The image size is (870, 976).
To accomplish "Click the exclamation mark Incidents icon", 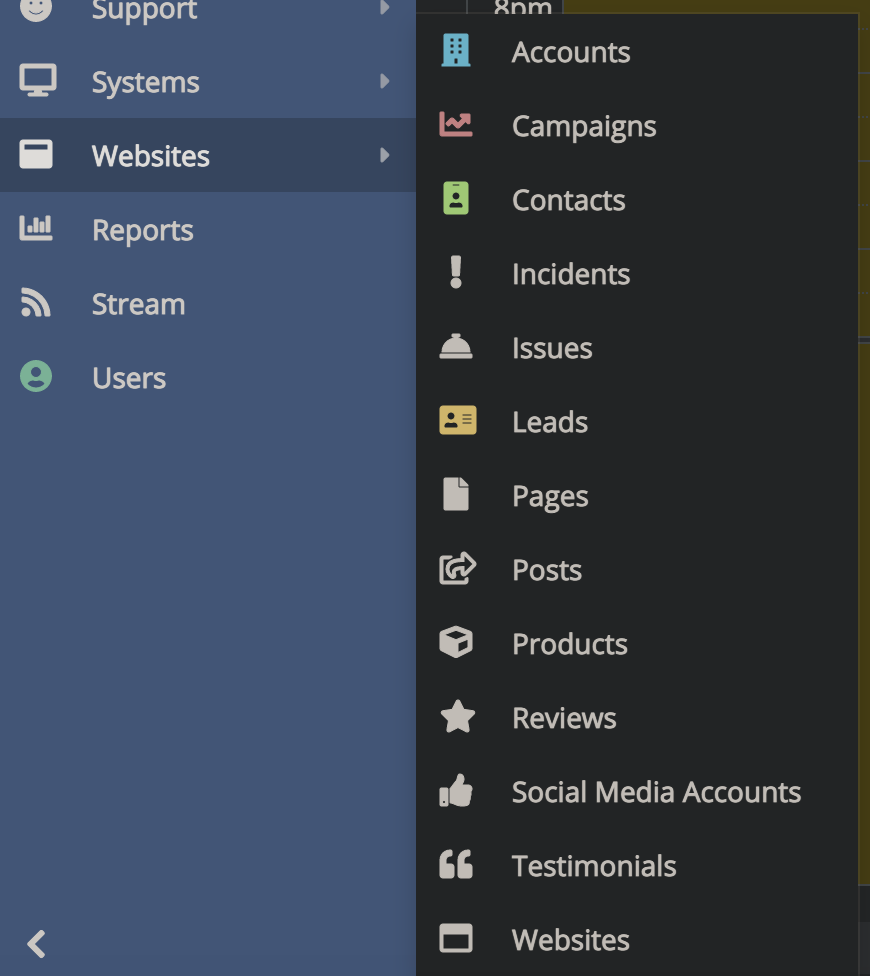I will click(x=456, y=273).
